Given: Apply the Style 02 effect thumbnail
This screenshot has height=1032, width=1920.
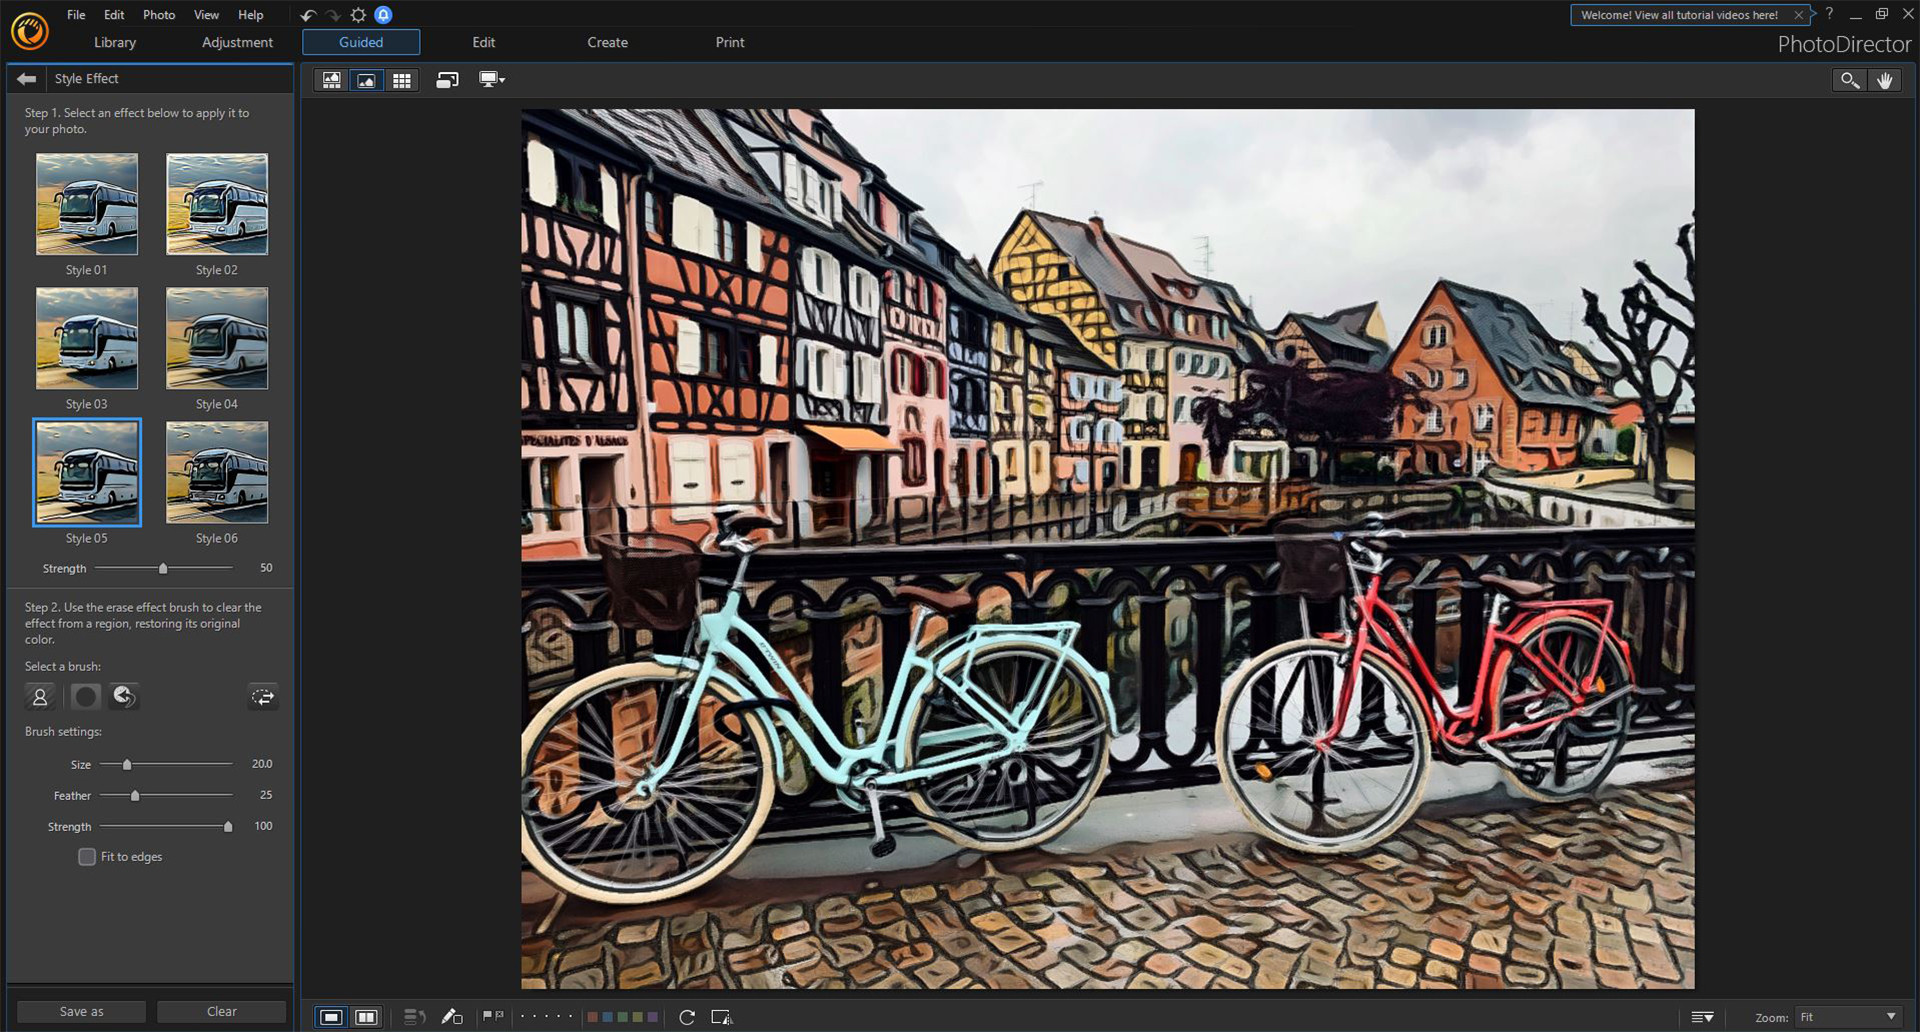Looking at the screenshot, I should point(216,204).
